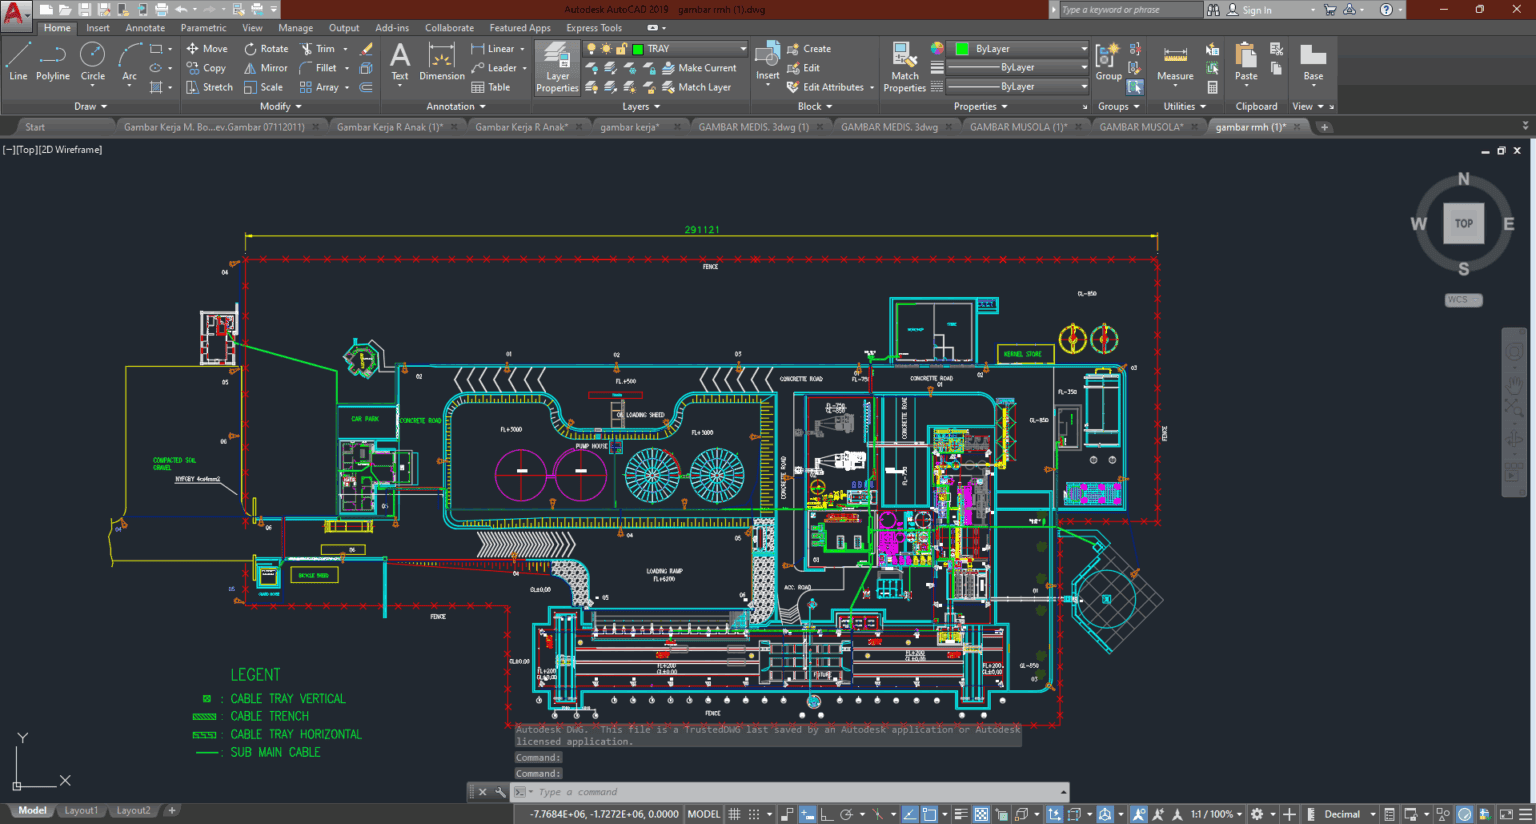The height and width of the screenshot is (824, 1536).
Task: Activate the Match Properties tool
Action: pyautogui.click(x=903, y=67)
